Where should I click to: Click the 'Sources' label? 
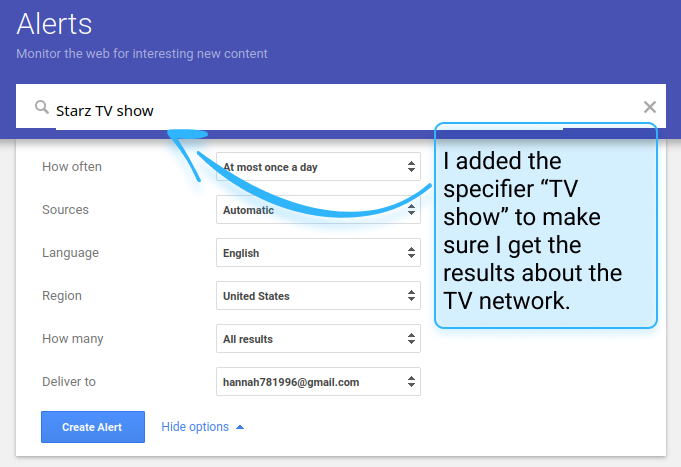pos(65,210)
